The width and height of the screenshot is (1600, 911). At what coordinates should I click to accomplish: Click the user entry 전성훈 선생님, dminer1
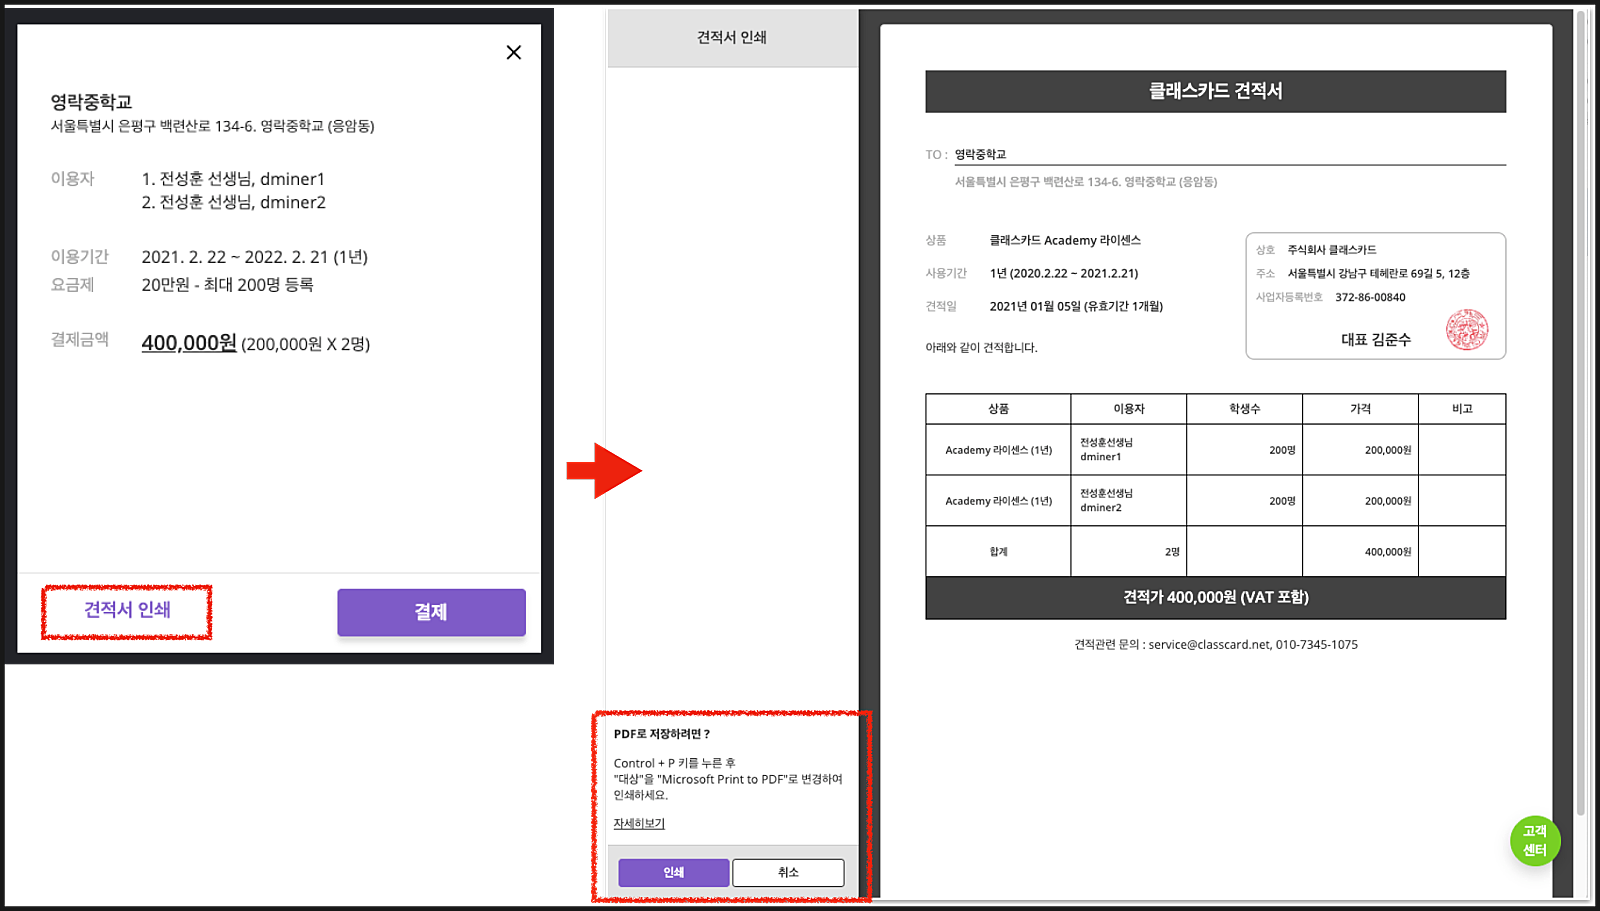pos(233,179)
